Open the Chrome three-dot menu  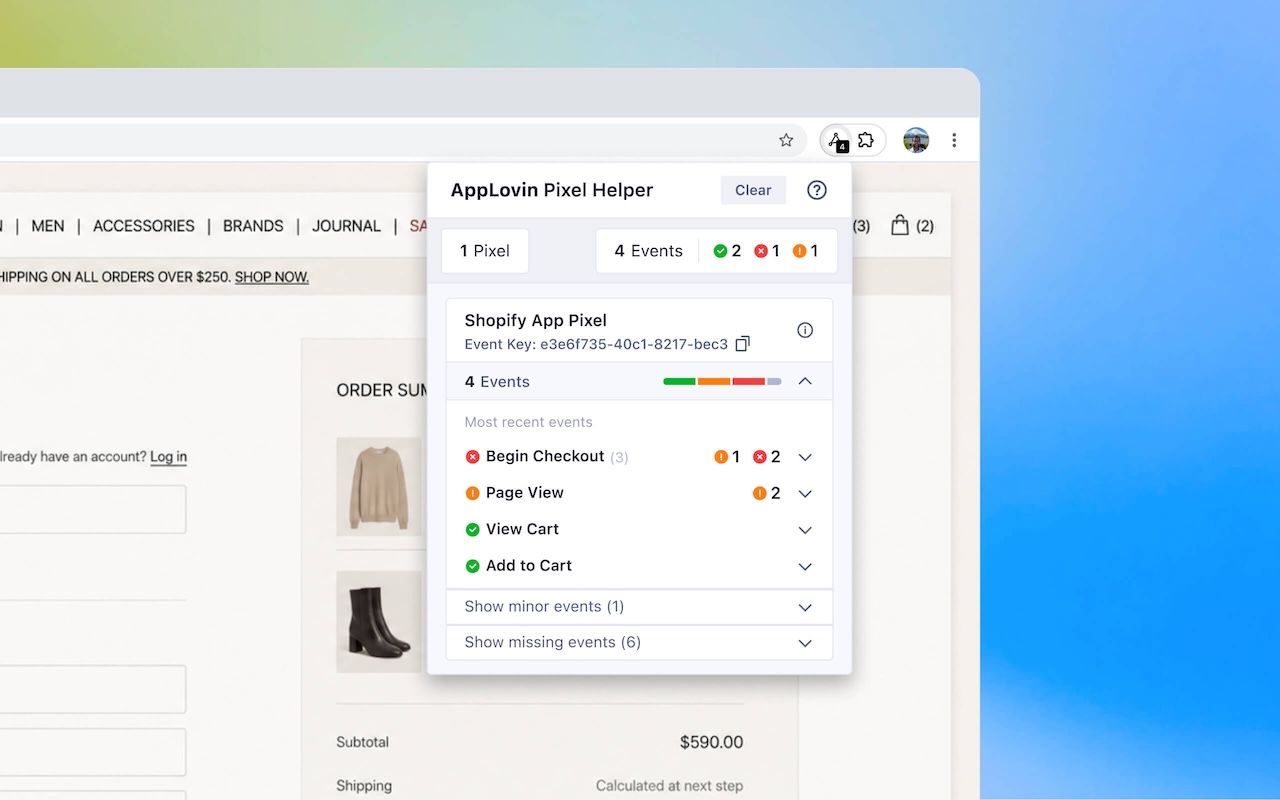[954, 141]
